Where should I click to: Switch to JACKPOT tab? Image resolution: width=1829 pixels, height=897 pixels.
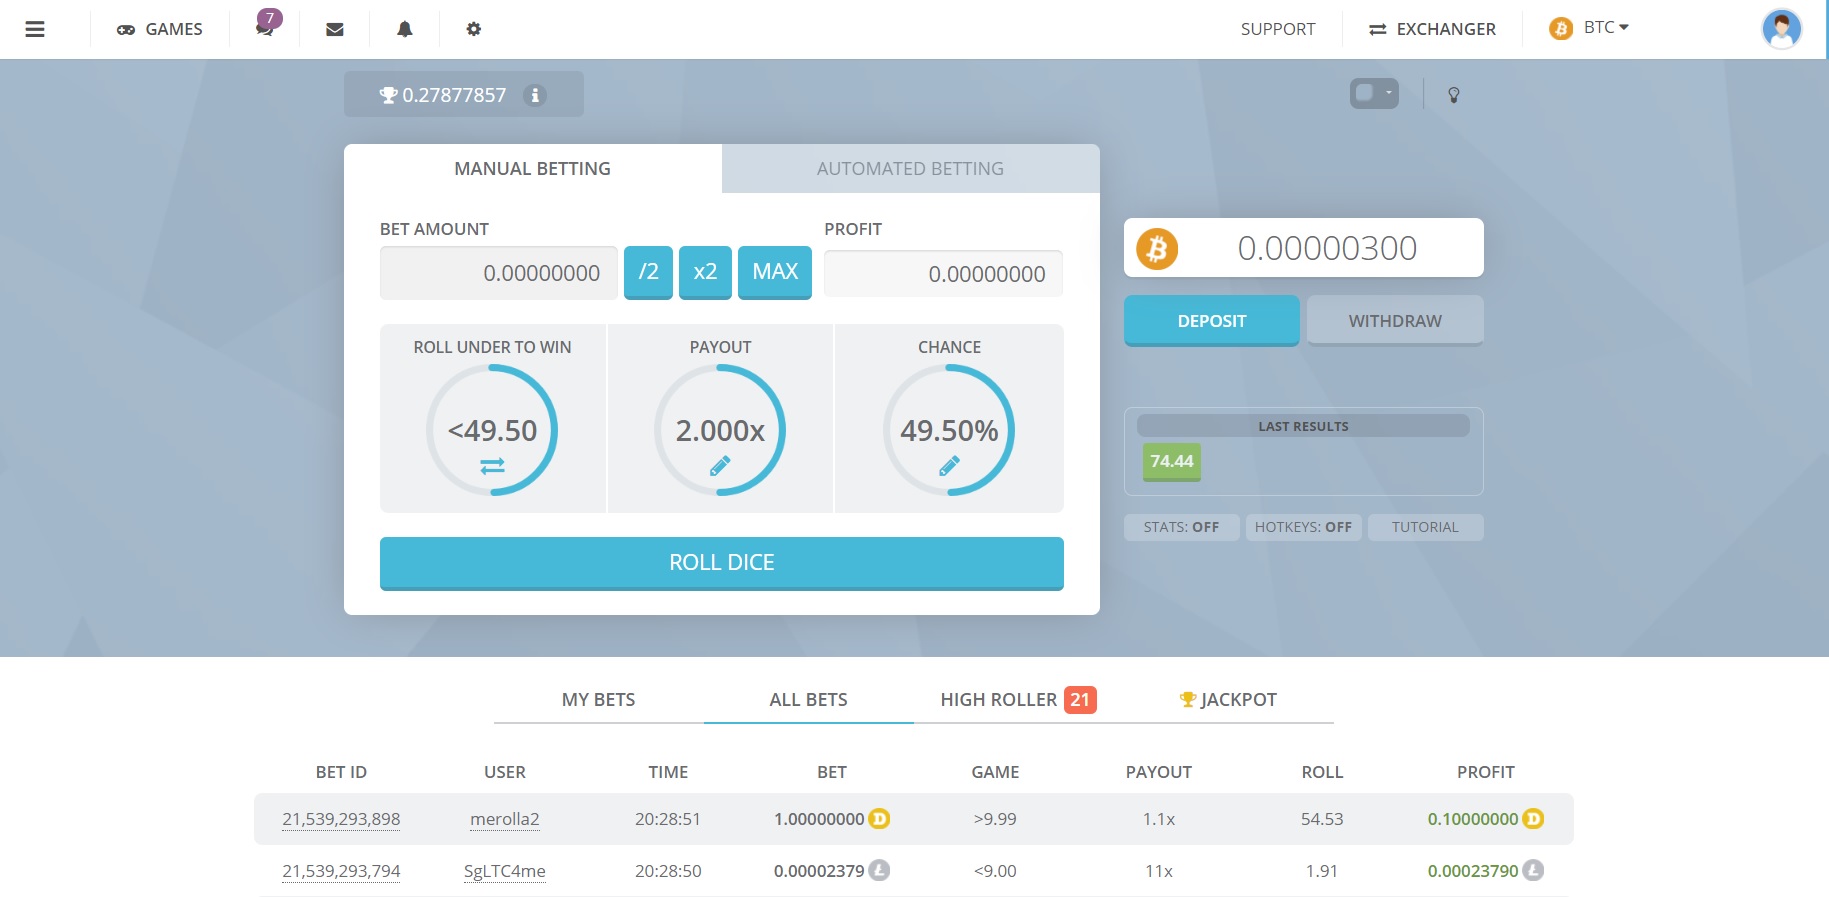click(1228, 700)
